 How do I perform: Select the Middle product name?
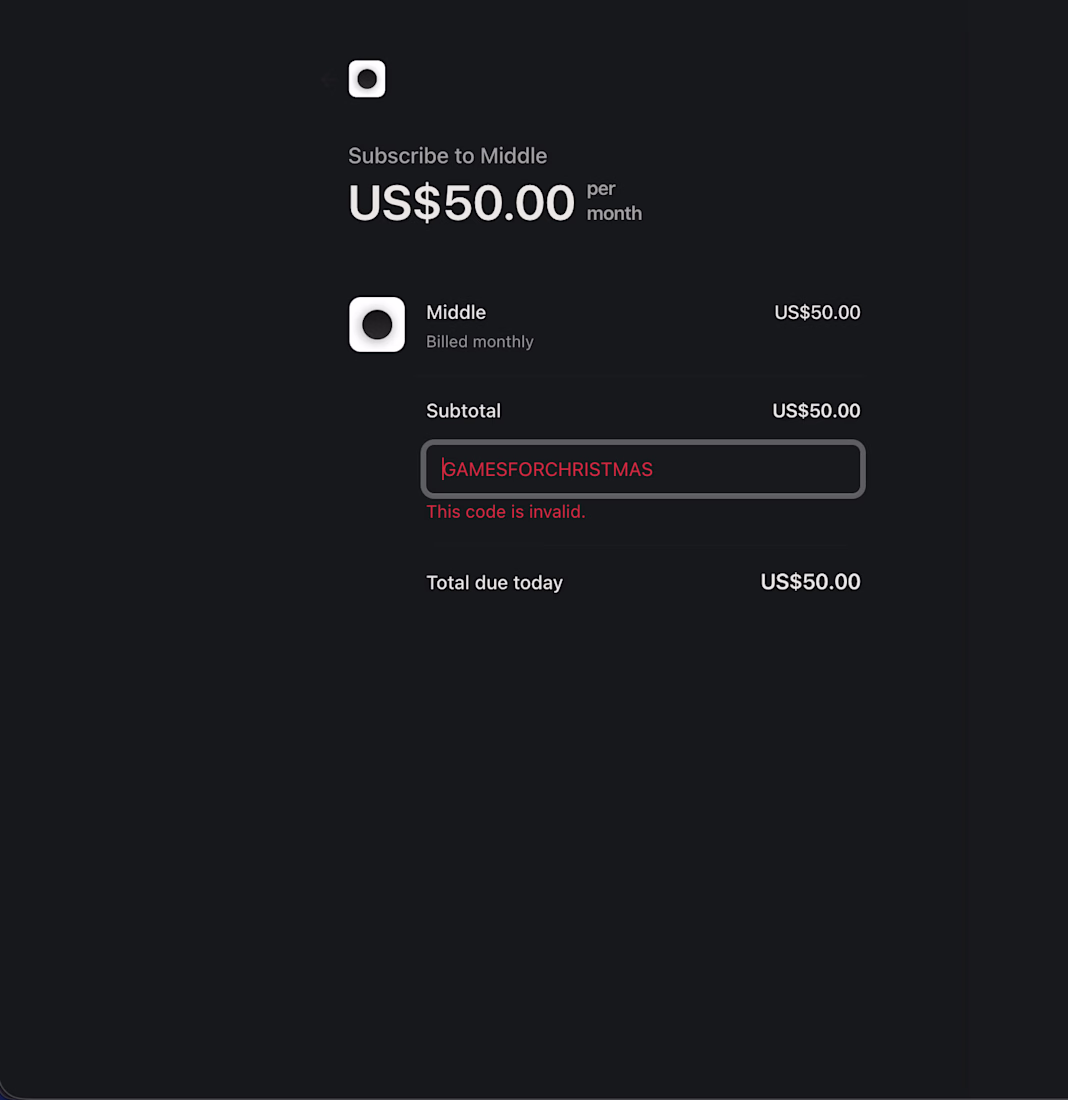(x=456, y=313)
